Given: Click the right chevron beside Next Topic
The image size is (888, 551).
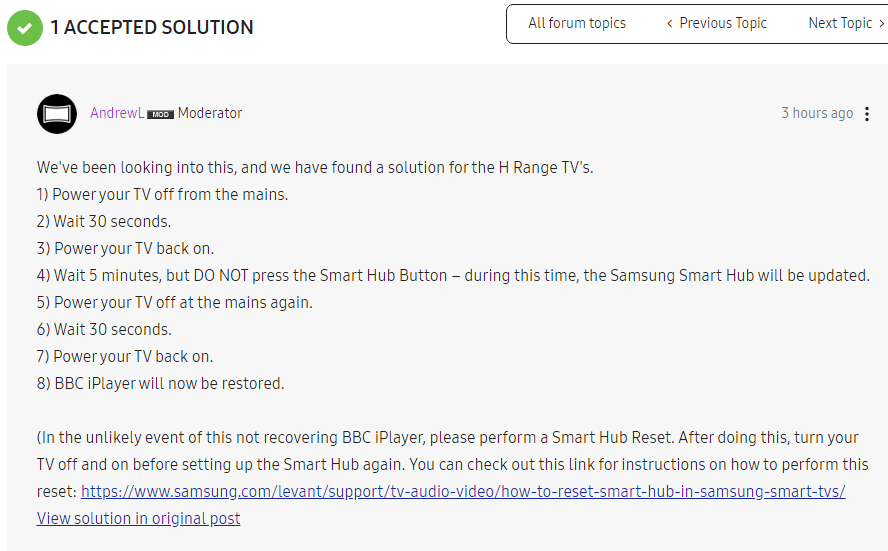Looking at the screenshot, I should tap(880, 23).
